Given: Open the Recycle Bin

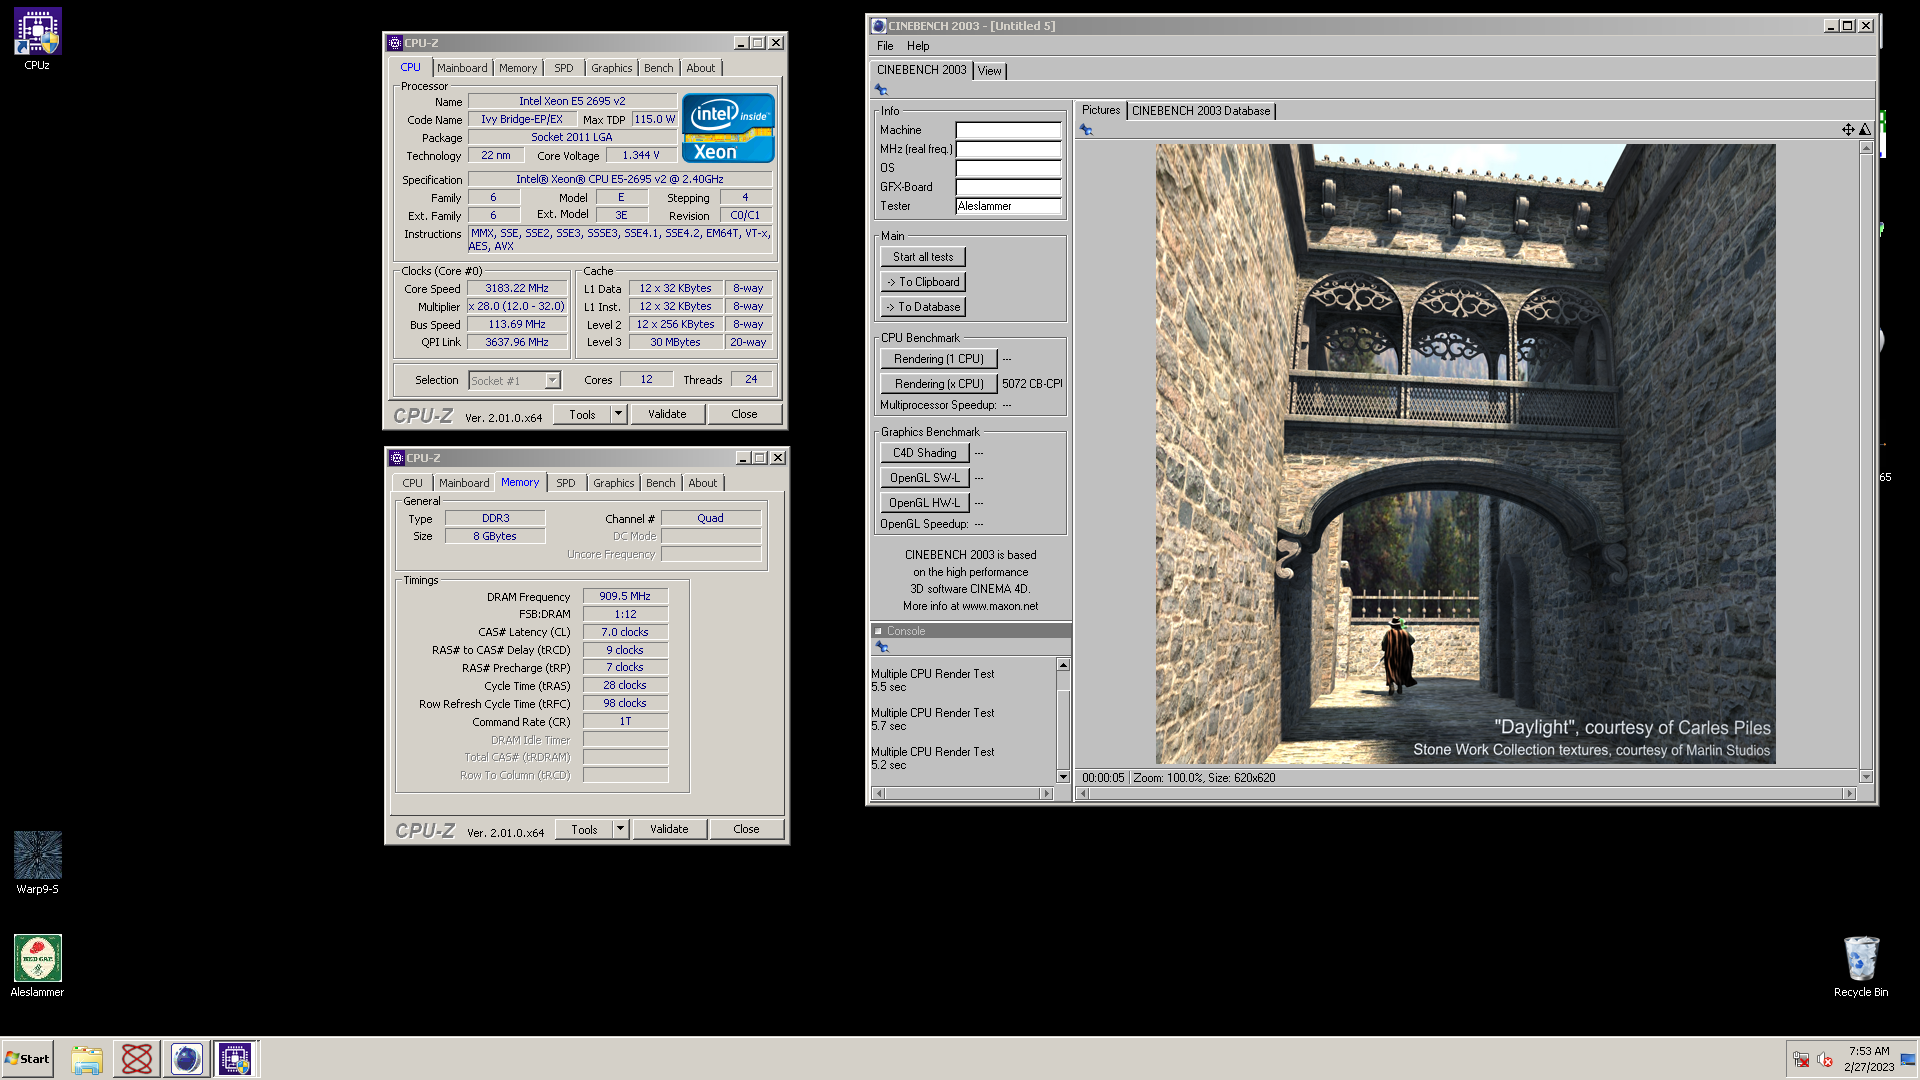Looking at the screenshot, I should (1861, 966).
